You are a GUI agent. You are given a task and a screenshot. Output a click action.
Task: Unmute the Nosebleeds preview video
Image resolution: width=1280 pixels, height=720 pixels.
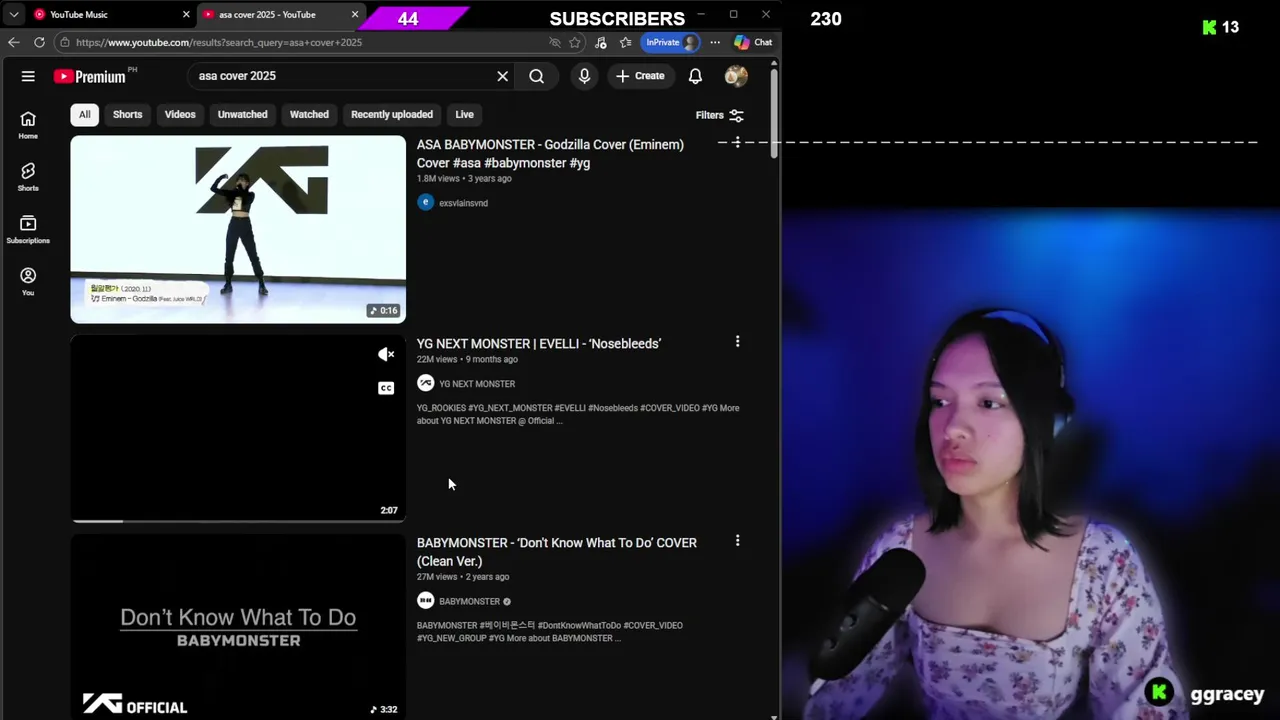click(386, 354)
